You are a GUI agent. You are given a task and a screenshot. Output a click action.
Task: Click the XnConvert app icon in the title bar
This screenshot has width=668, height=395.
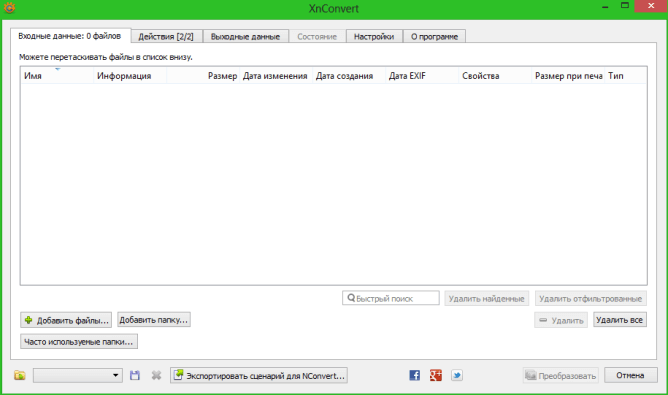(9, 7)
